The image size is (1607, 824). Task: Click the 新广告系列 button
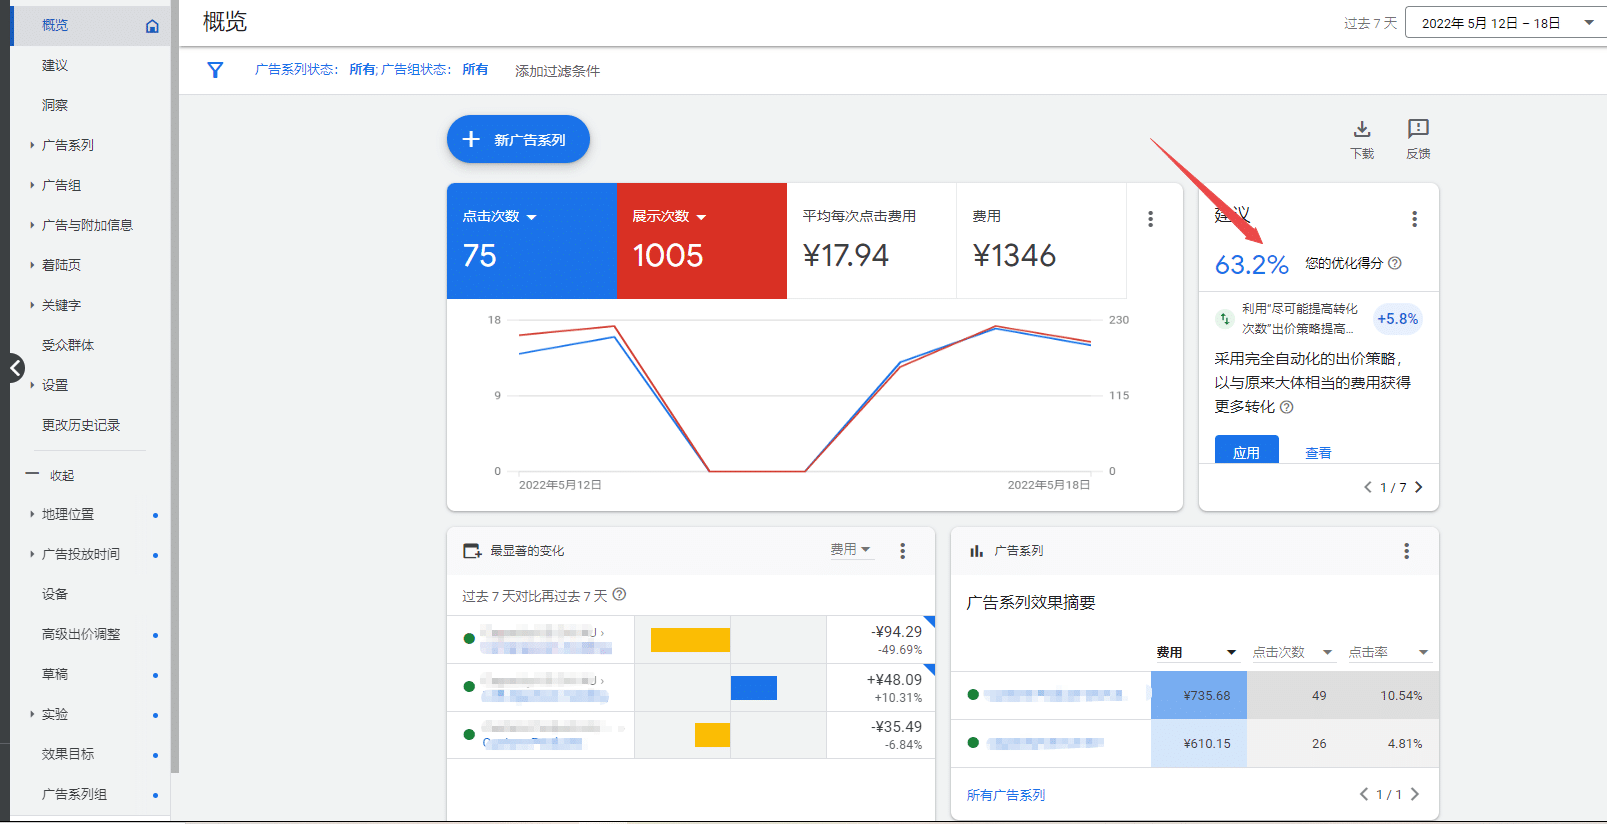(518, 139)
